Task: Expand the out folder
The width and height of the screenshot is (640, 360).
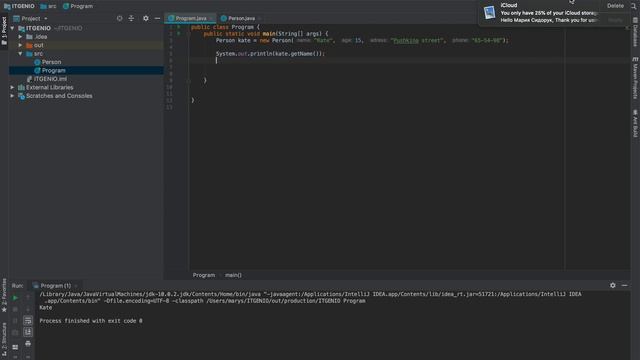Action: coord(20,45)
